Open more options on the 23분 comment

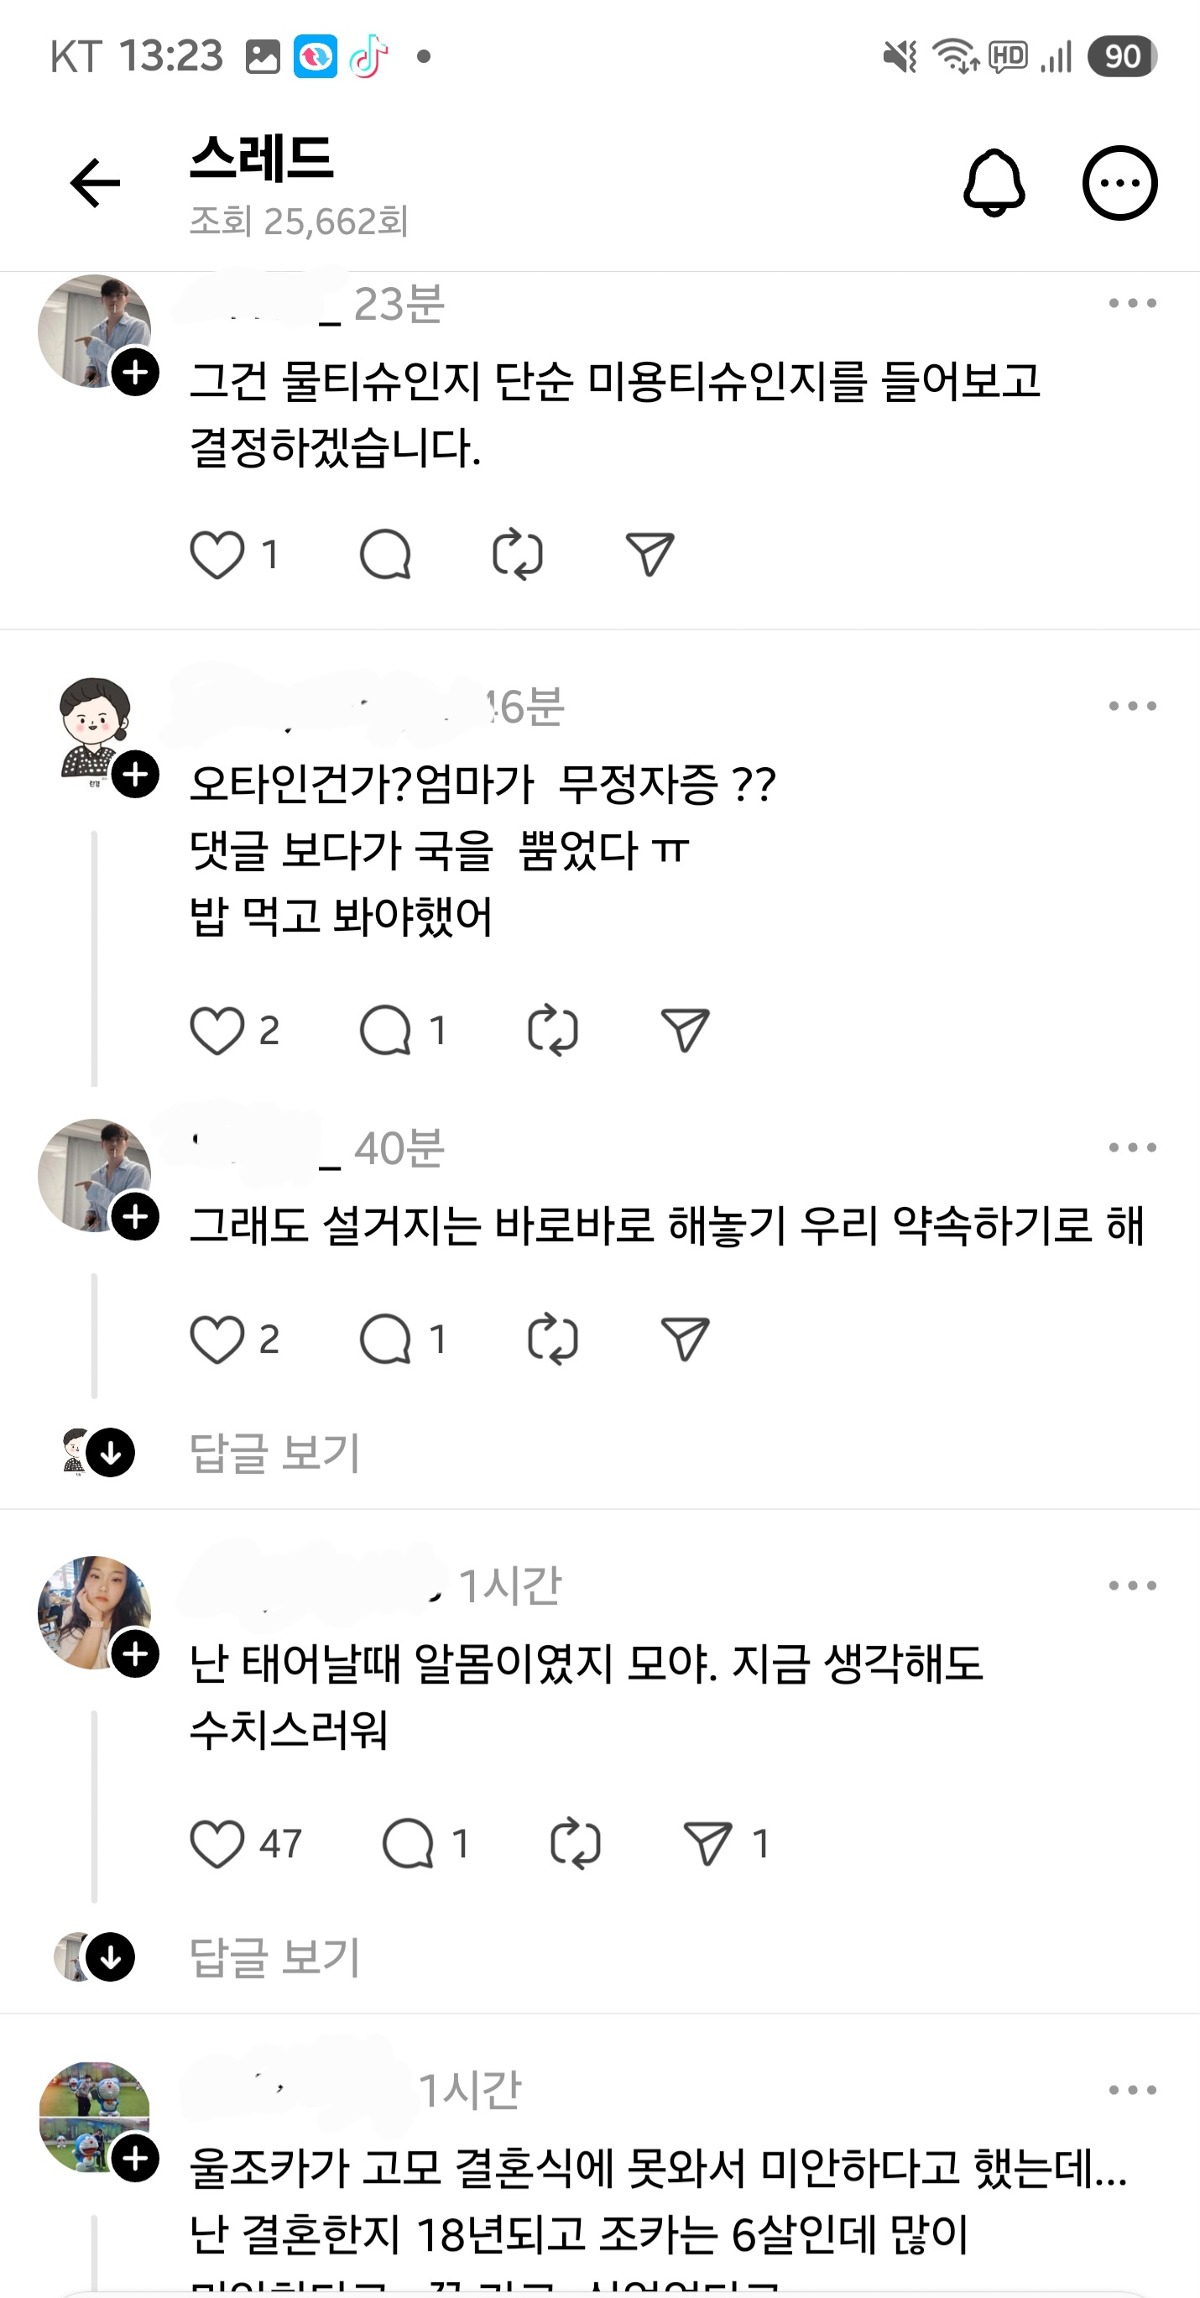pos(1132,303)
